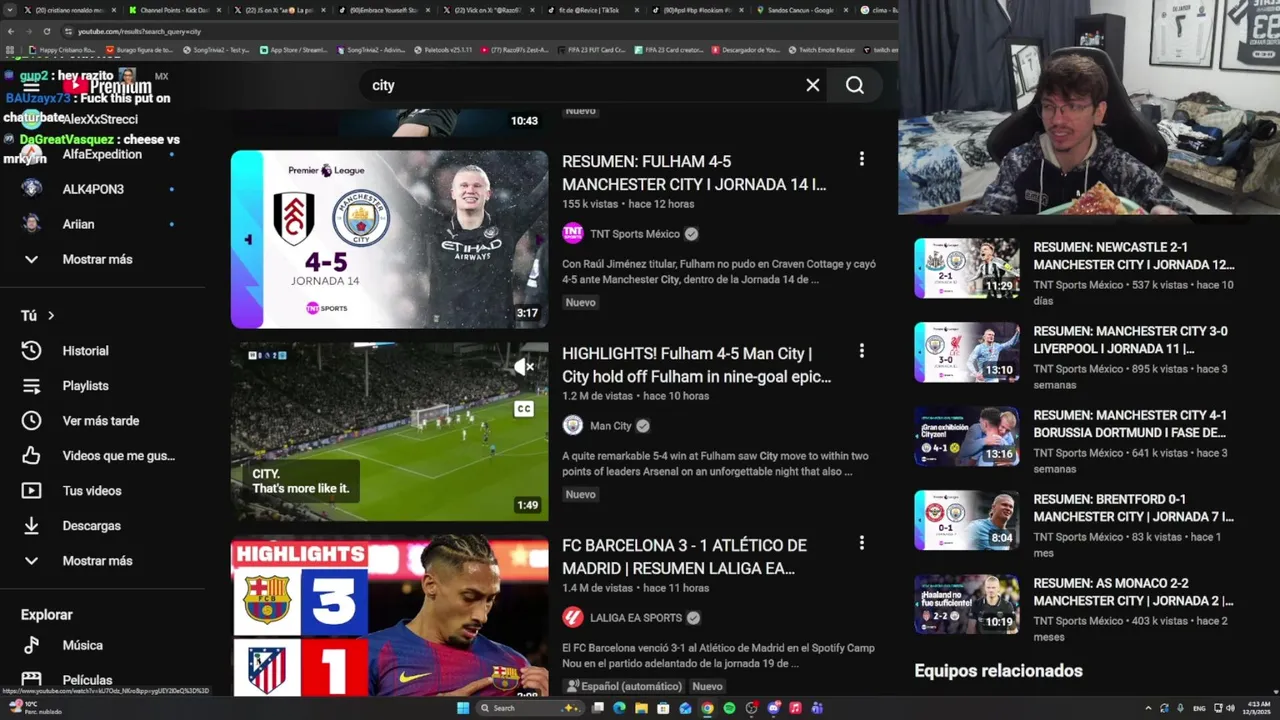Expand subscriptions with Mostrar más

coord(97,259)
